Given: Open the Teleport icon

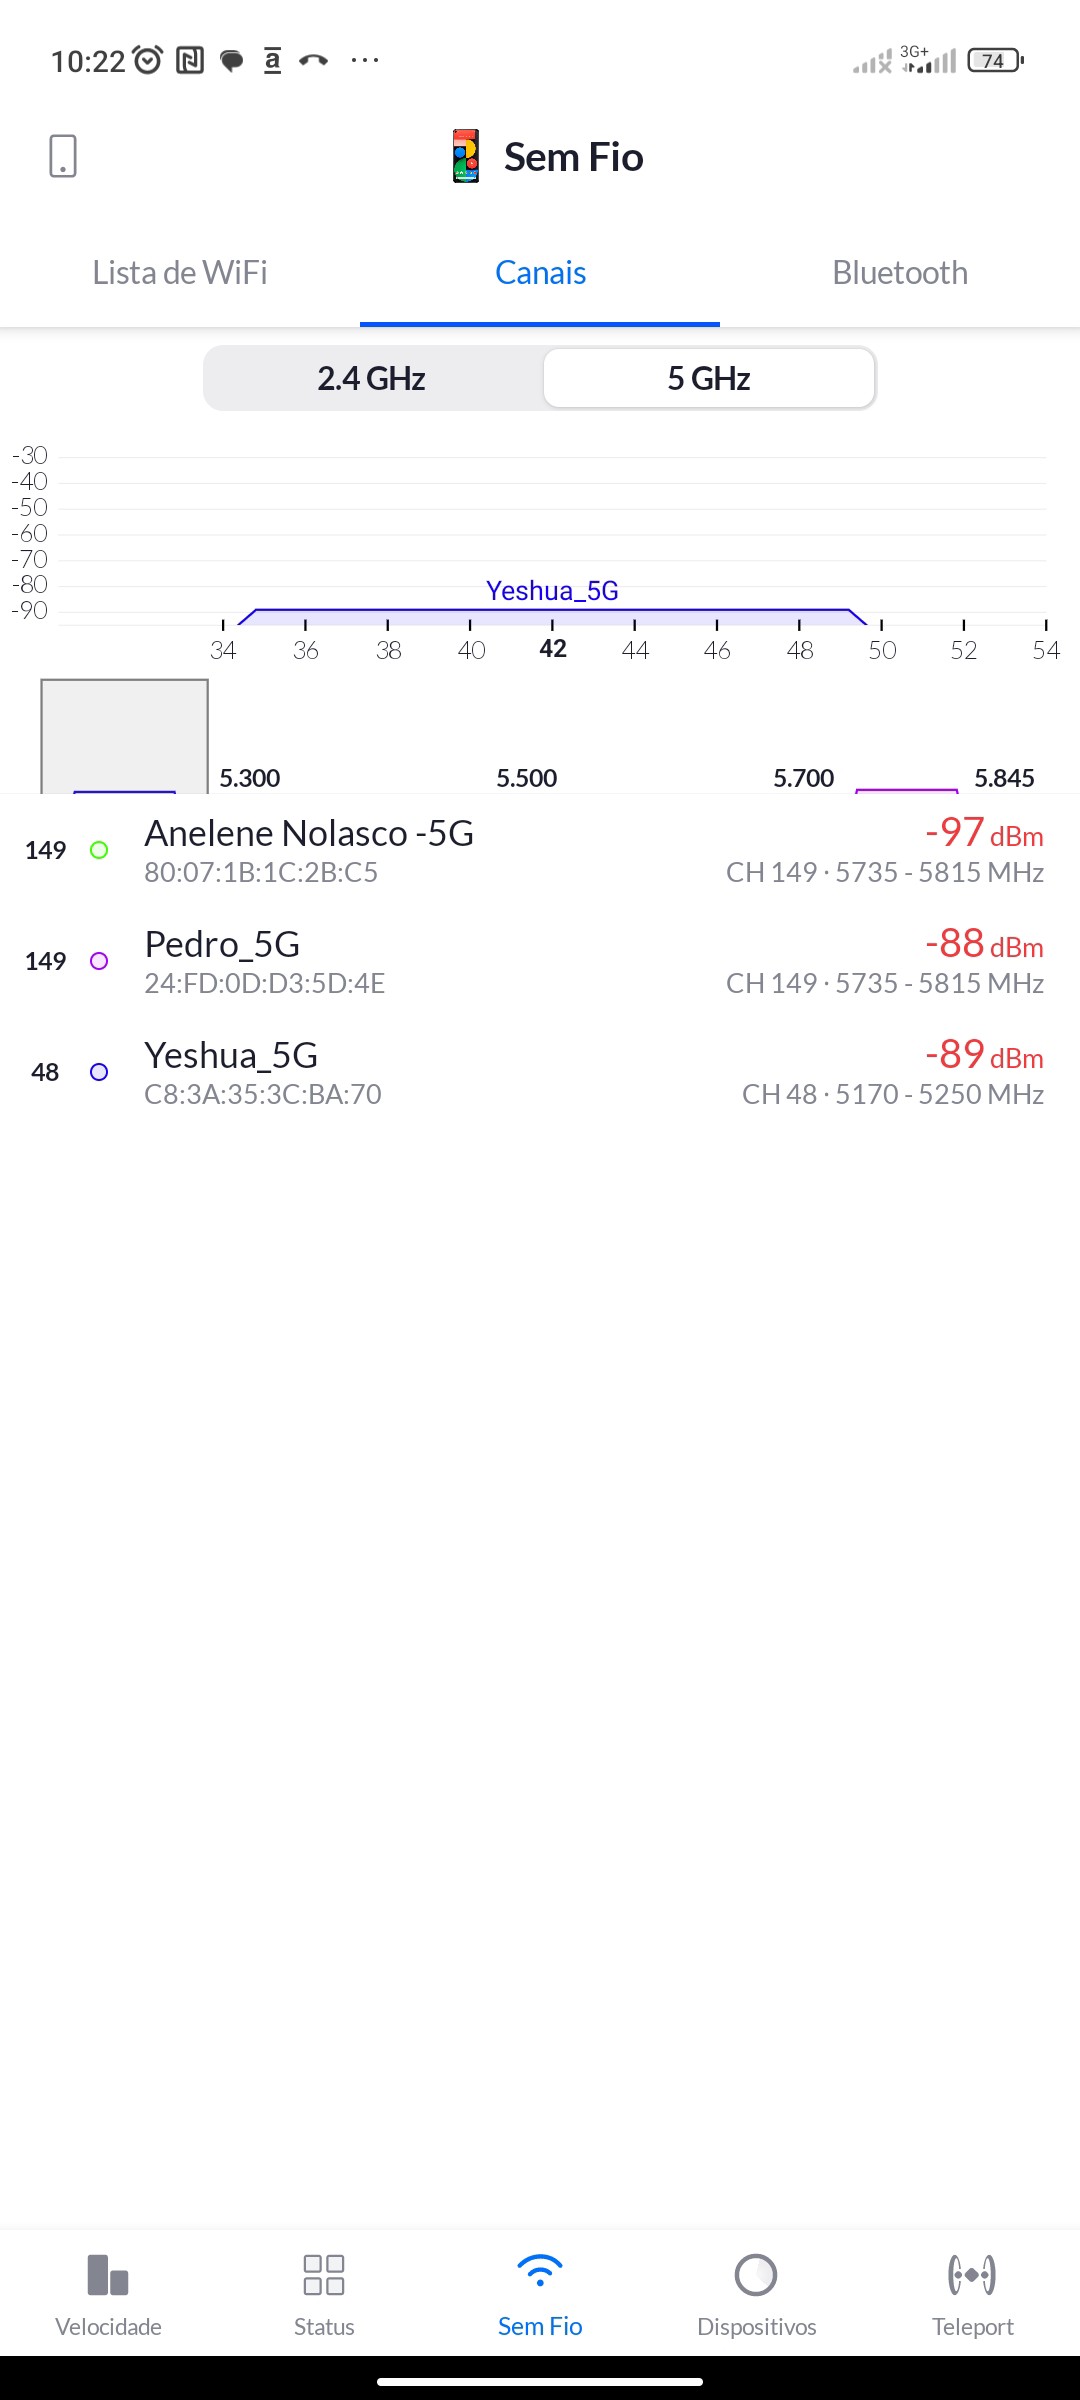Looking at the screenshot, I should (972, 2275).
